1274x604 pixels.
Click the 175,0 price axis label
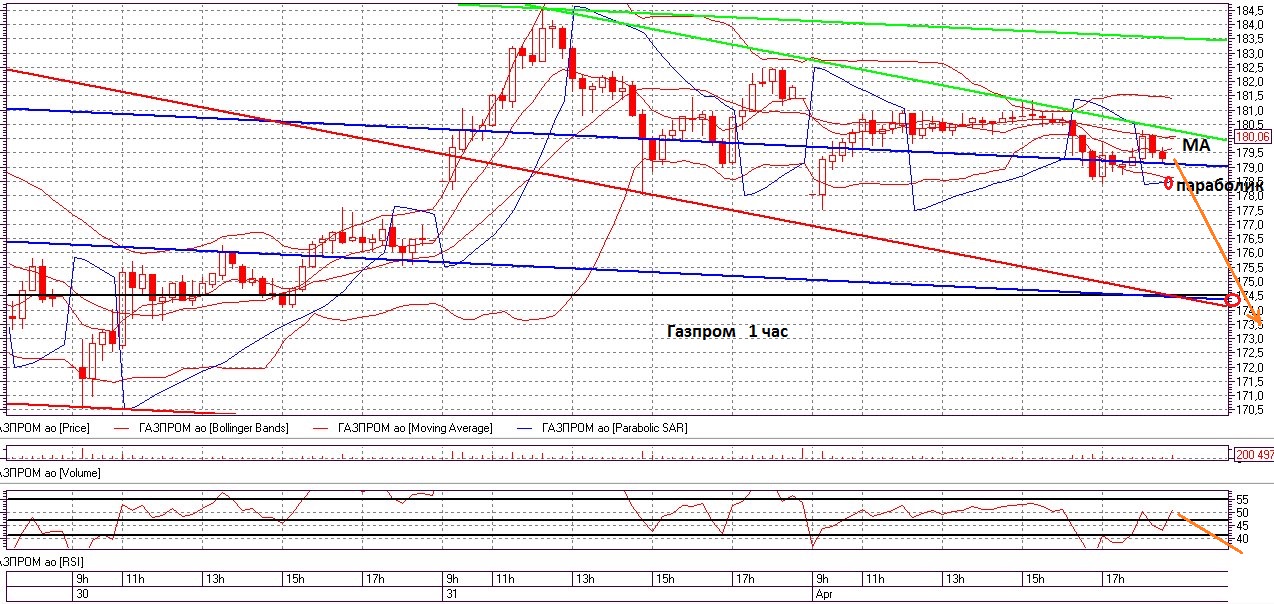[x=1249, y=282]
